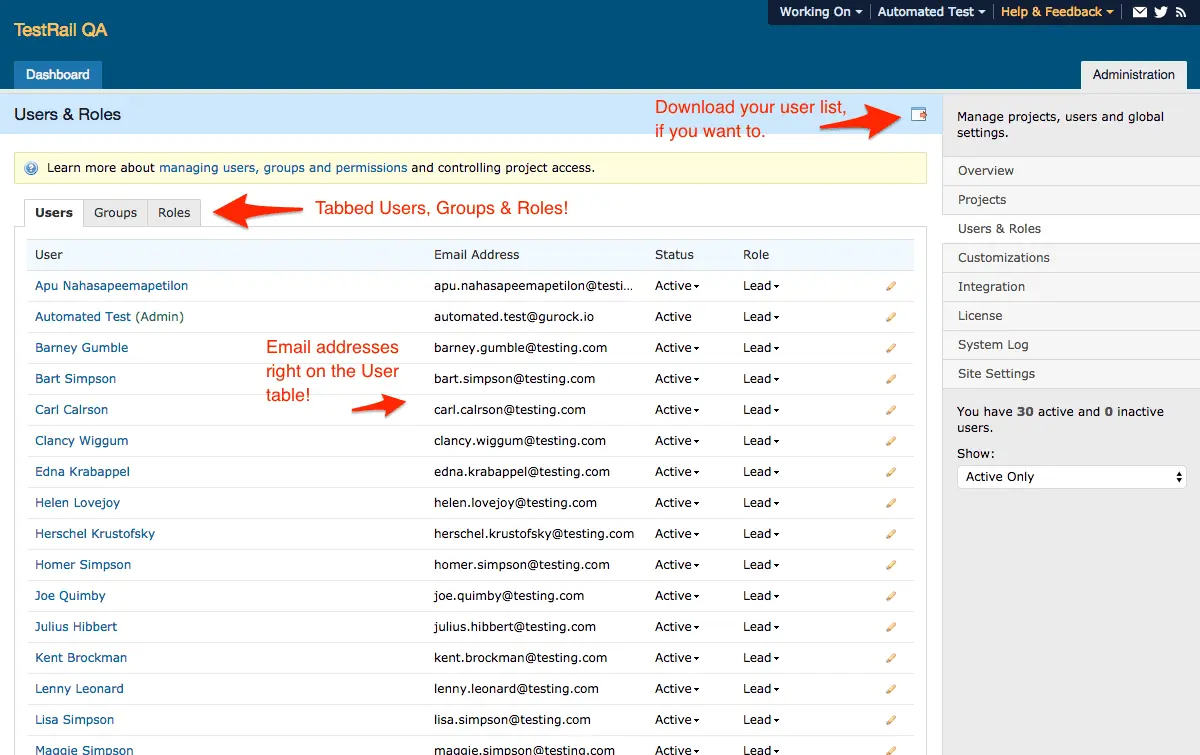Click pencil icon for Julius Hibbert
The width and height of the screenshot is (1200, 755).
891,627
